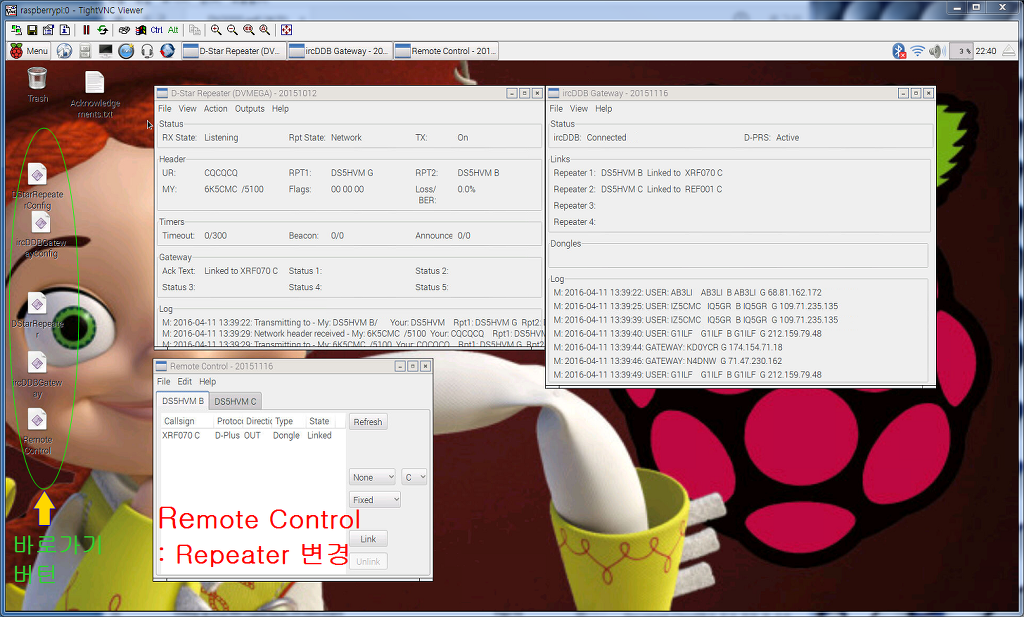Click the Bluetooth tray icon
This screenshot has width=1024, height=617.
(x=899, y=51)
